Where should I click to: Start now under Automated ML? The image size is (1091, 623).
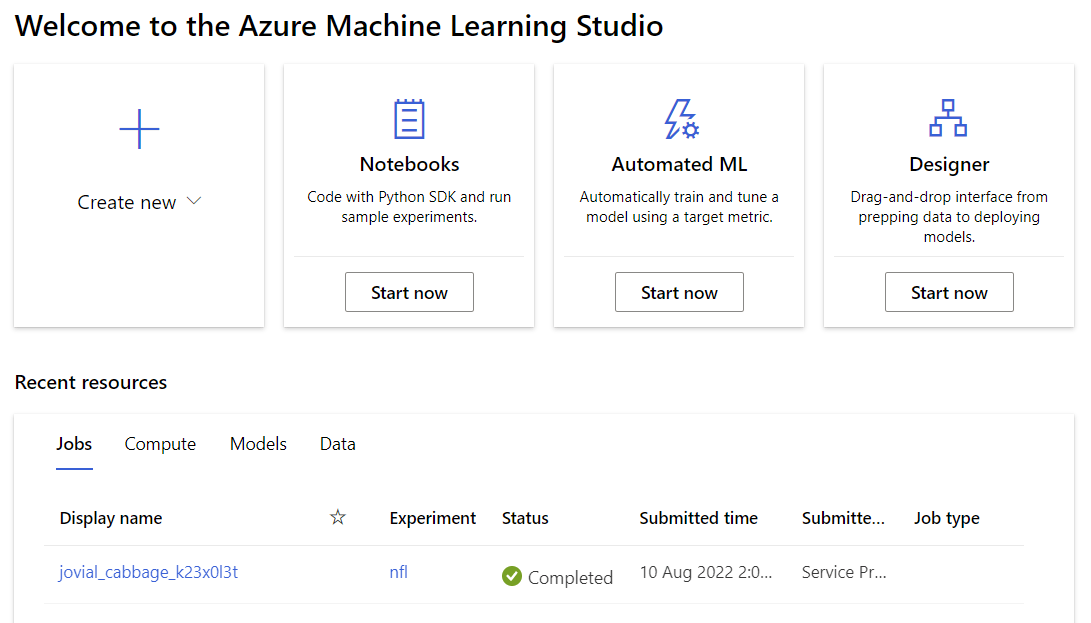pos(679,292)
